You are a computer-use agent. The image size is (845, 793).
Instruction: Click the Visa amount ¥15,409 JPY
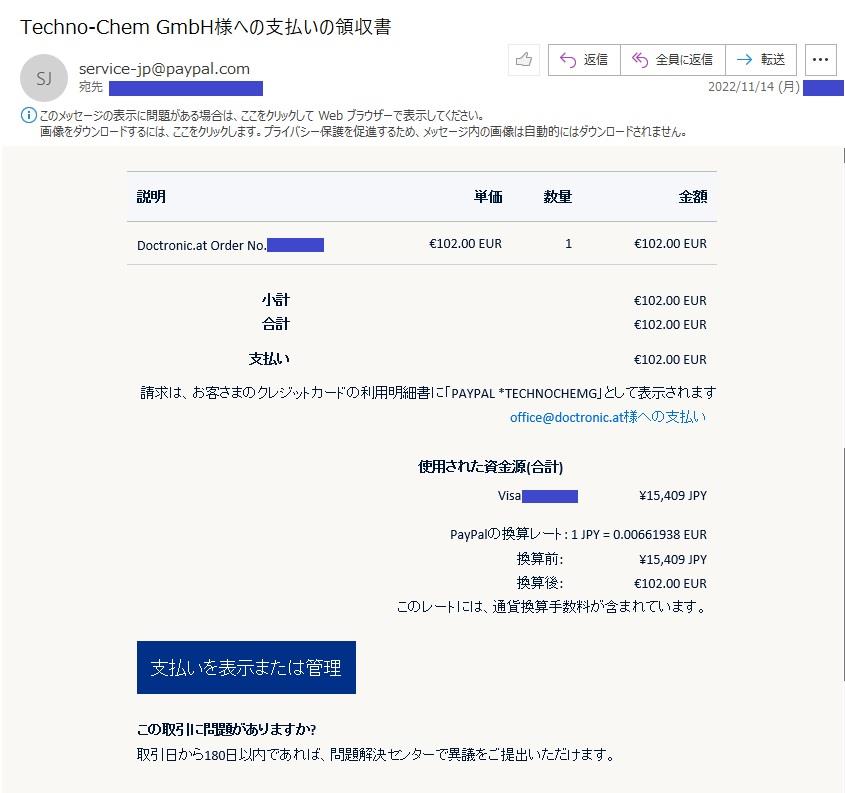tap(673, 496)
